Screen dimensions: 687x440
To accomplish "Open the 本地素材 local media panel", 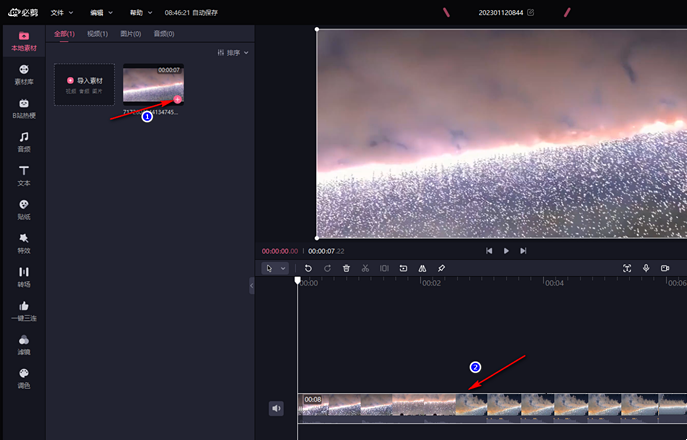I will (x=24, y=41).
